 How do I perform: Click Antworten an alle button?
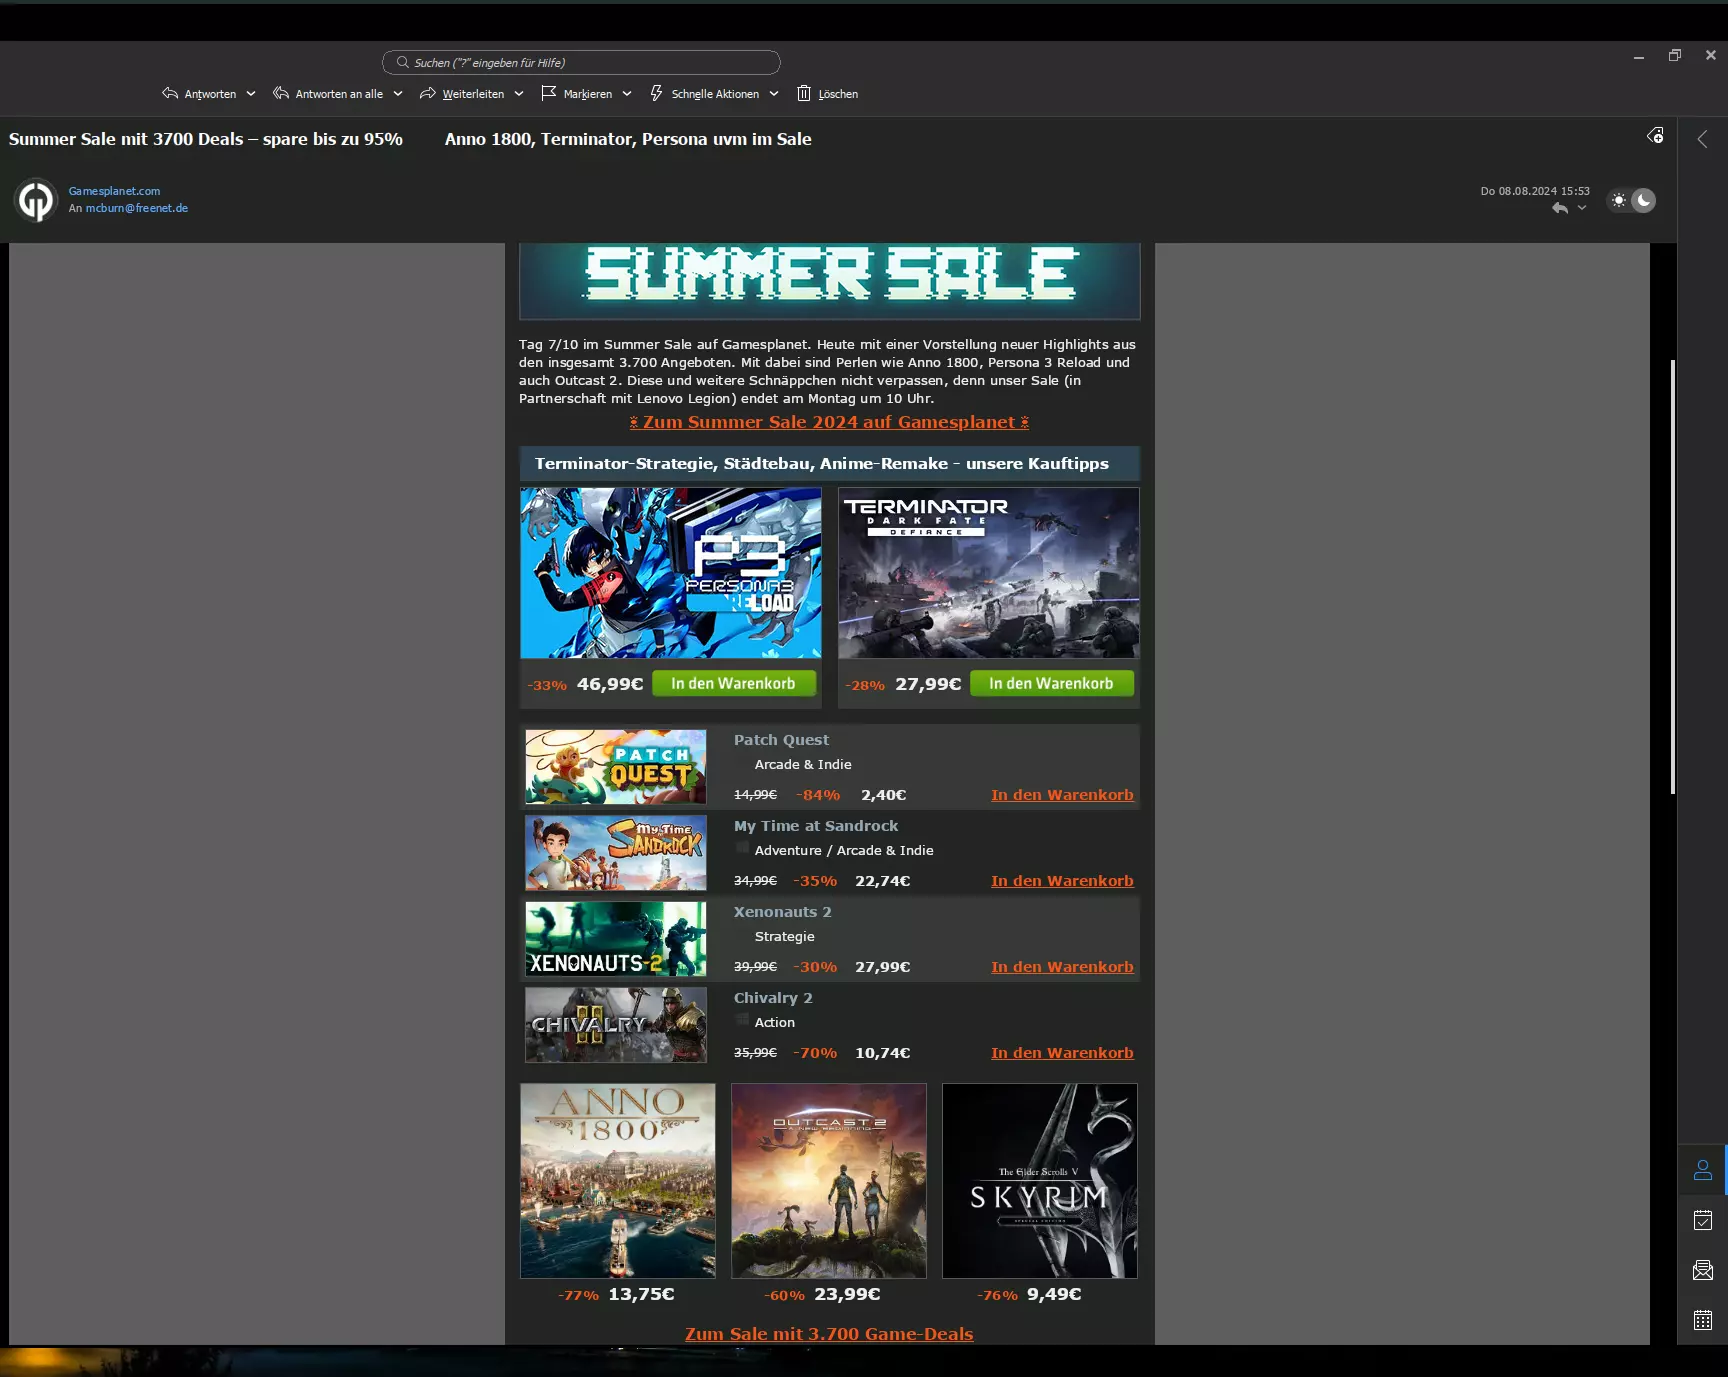point(328,94)
